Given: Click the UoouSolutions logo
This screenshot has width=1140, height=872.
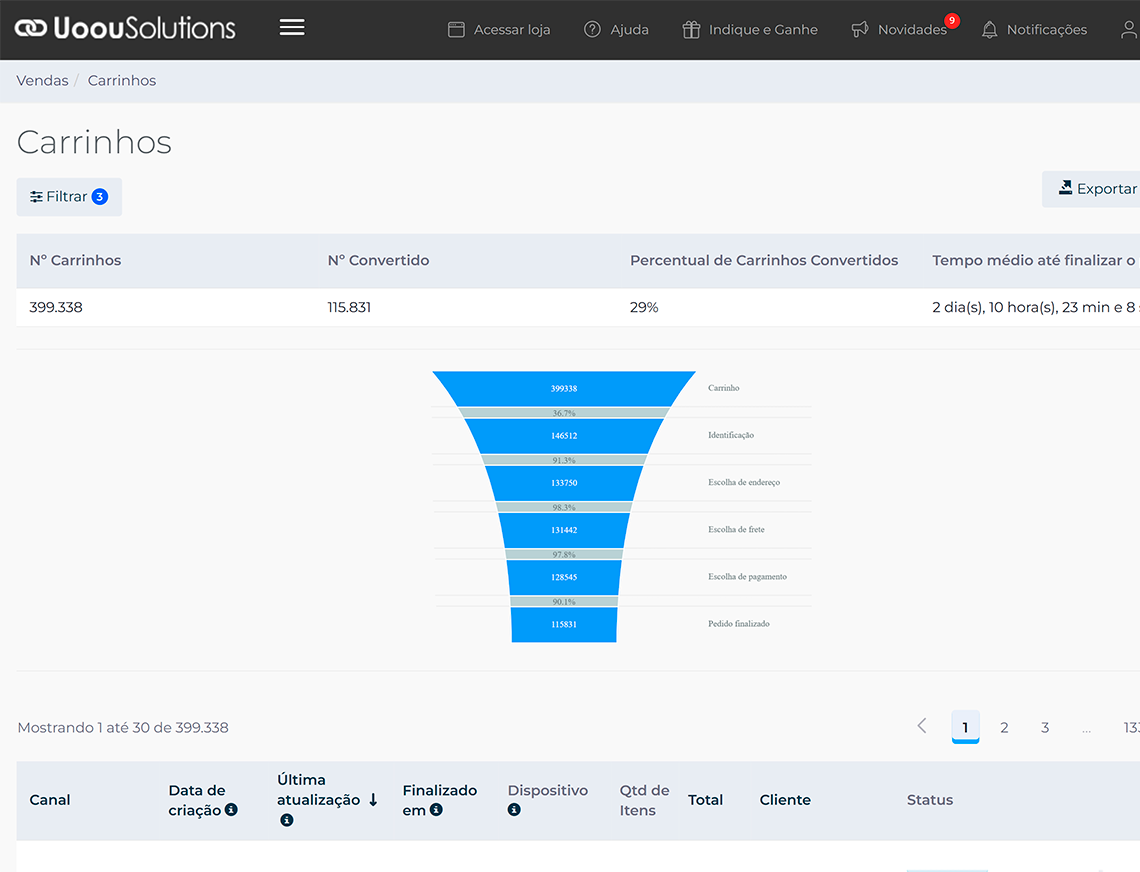Looking at the screenshot, I should [126, 28].
